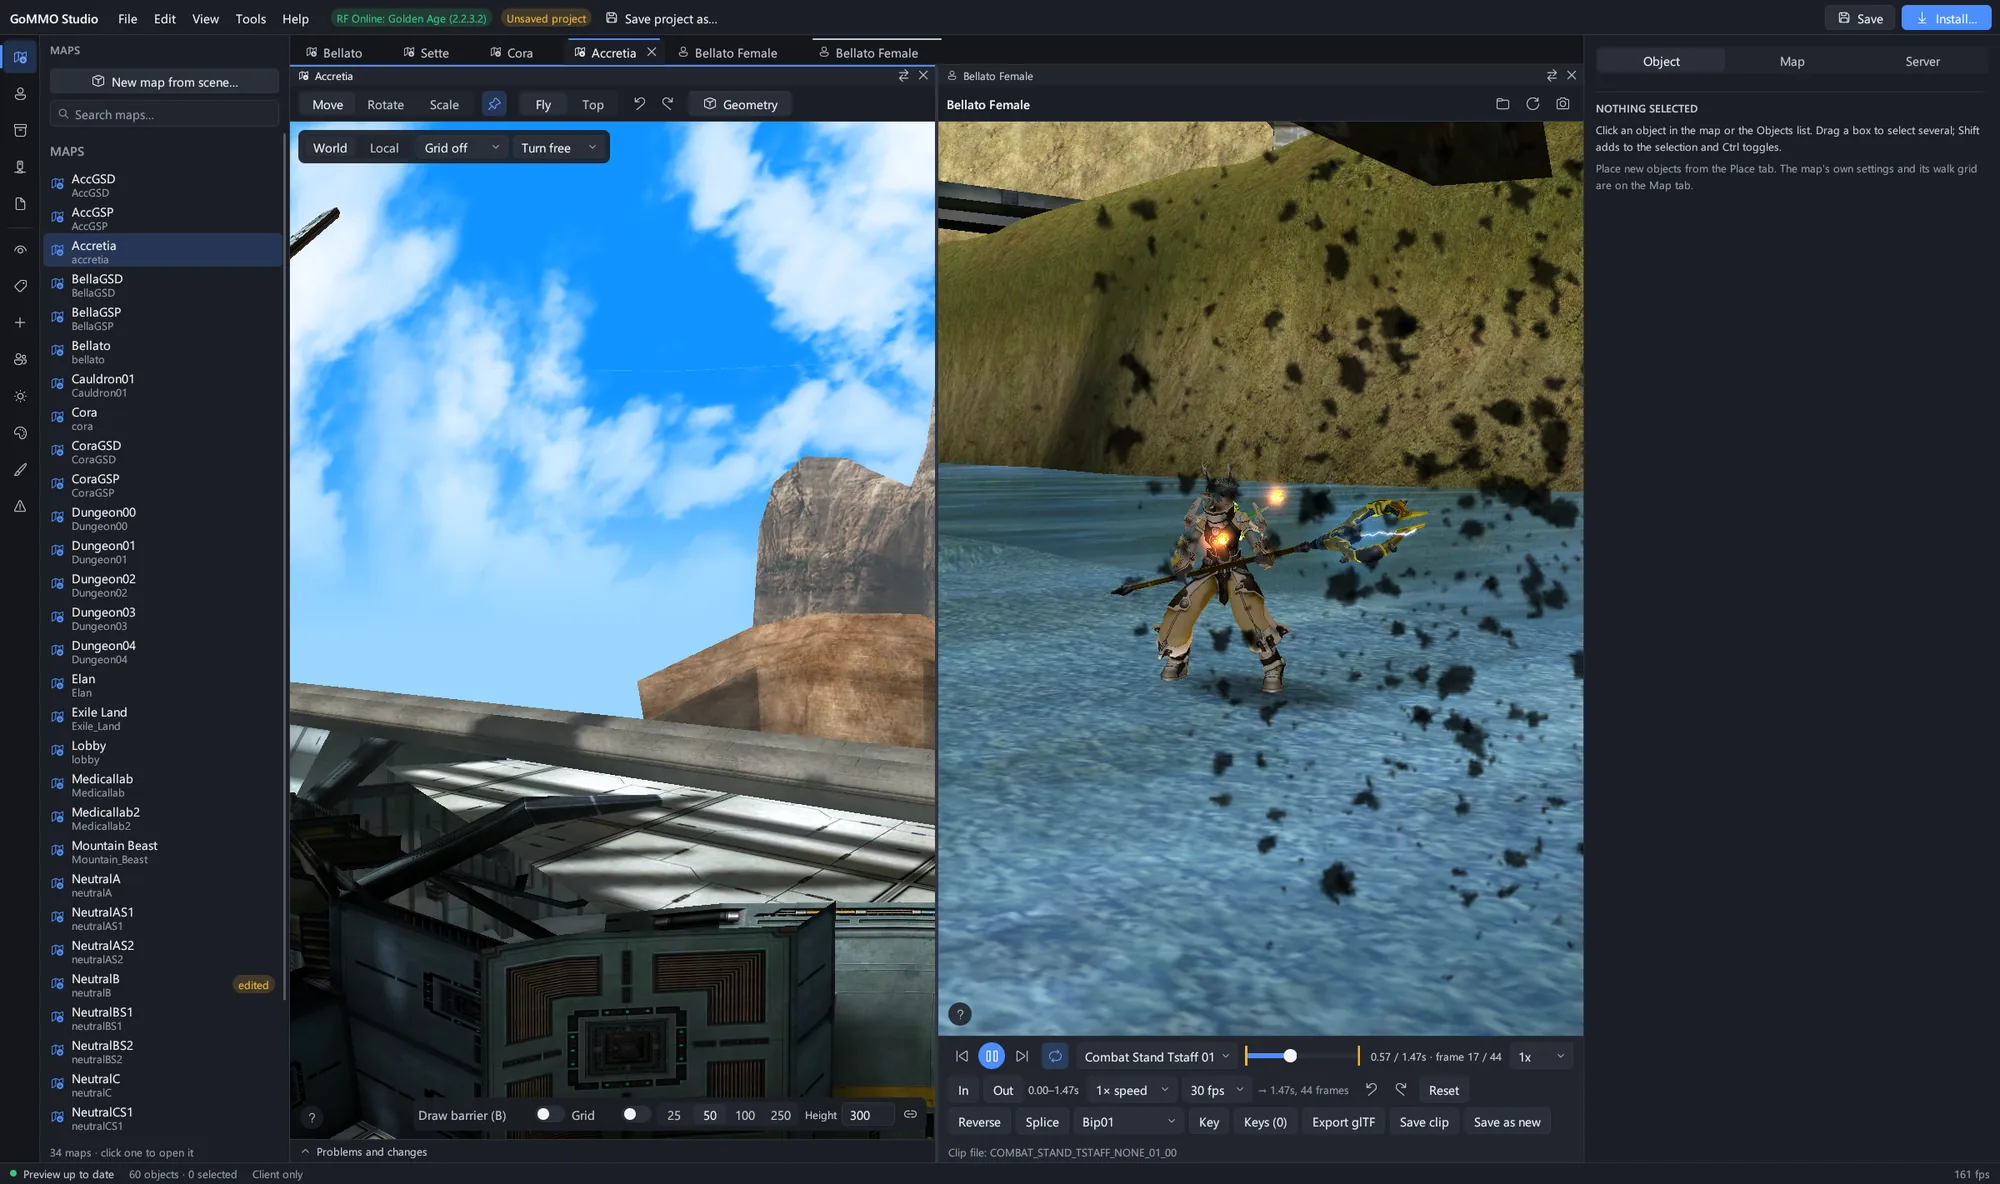Click the undo arrow in Accretia map toolbar

(x=639, y=104)
